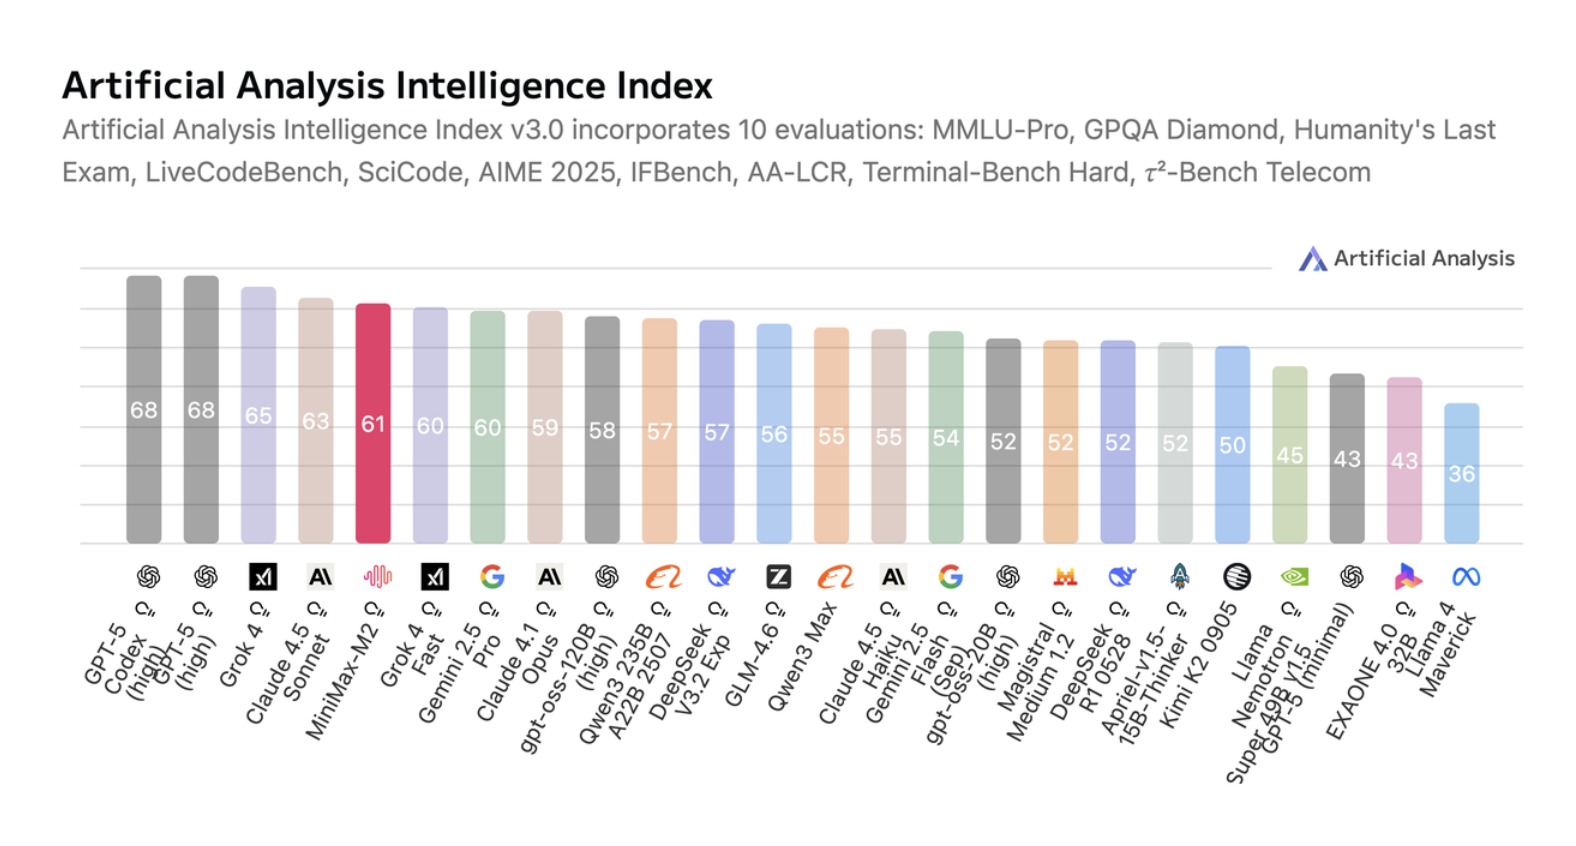Click the Kimi K2 0905 bar showing 50

point(1232,445)
